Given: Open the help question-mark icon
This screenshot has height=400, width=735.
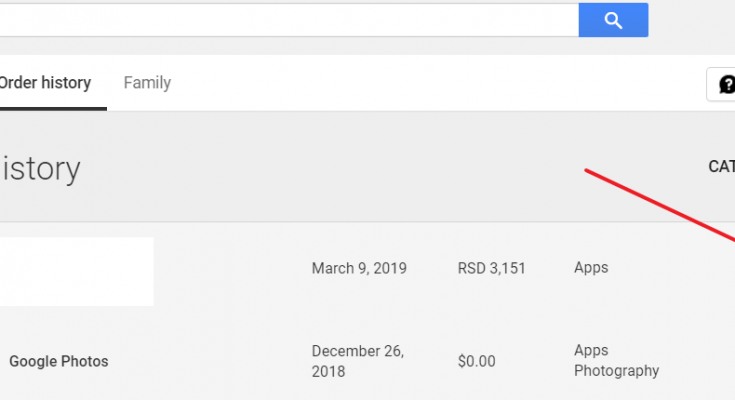Looking at the screenshot, I should (x=726, y=84).
